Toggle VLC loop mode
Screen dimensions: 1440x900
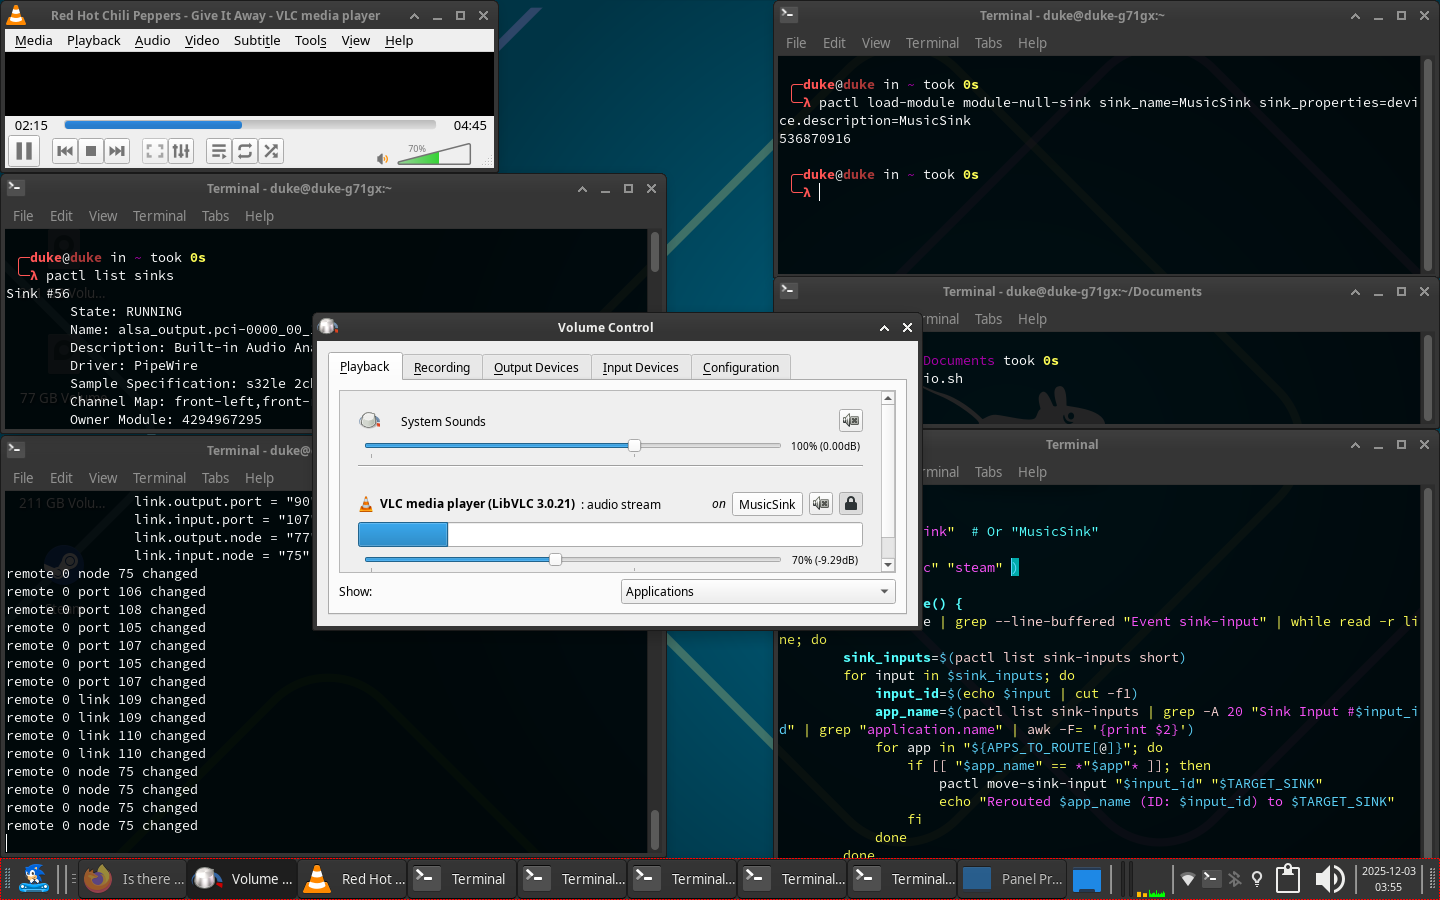[245, 151]
